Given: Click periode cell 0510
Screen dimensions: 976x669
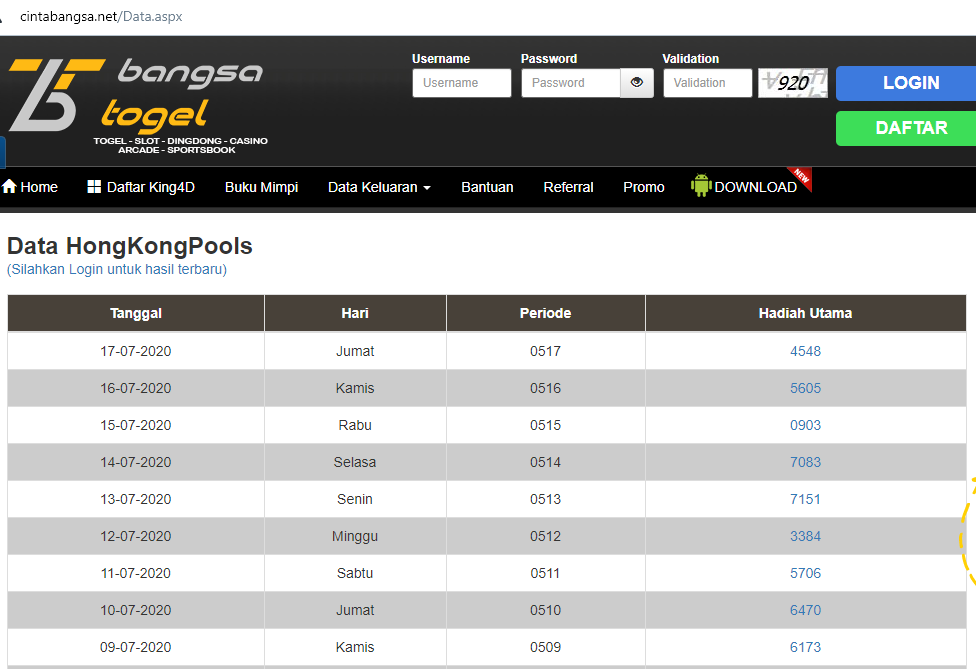Looking at the screenshot, I should coord(545,610).
